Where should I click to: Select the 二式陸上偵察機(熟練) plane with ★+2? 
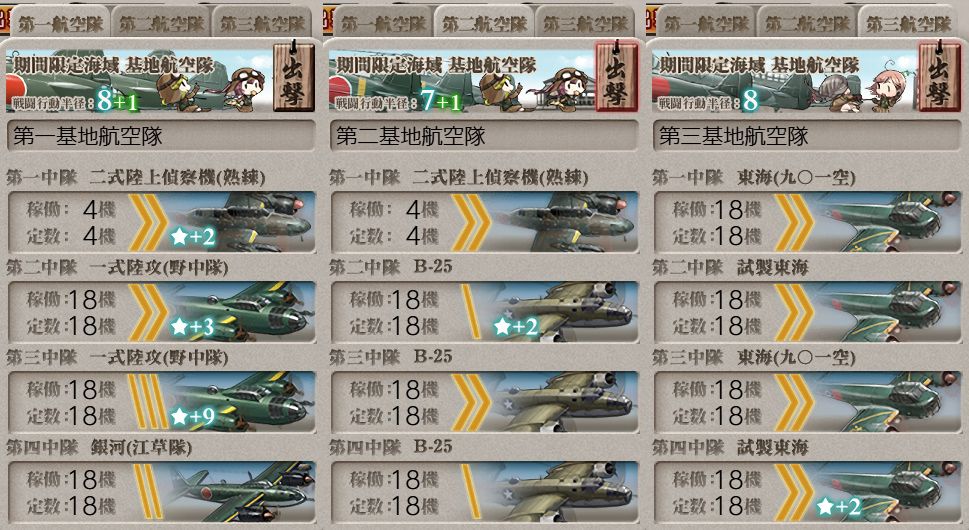(162, 222)
